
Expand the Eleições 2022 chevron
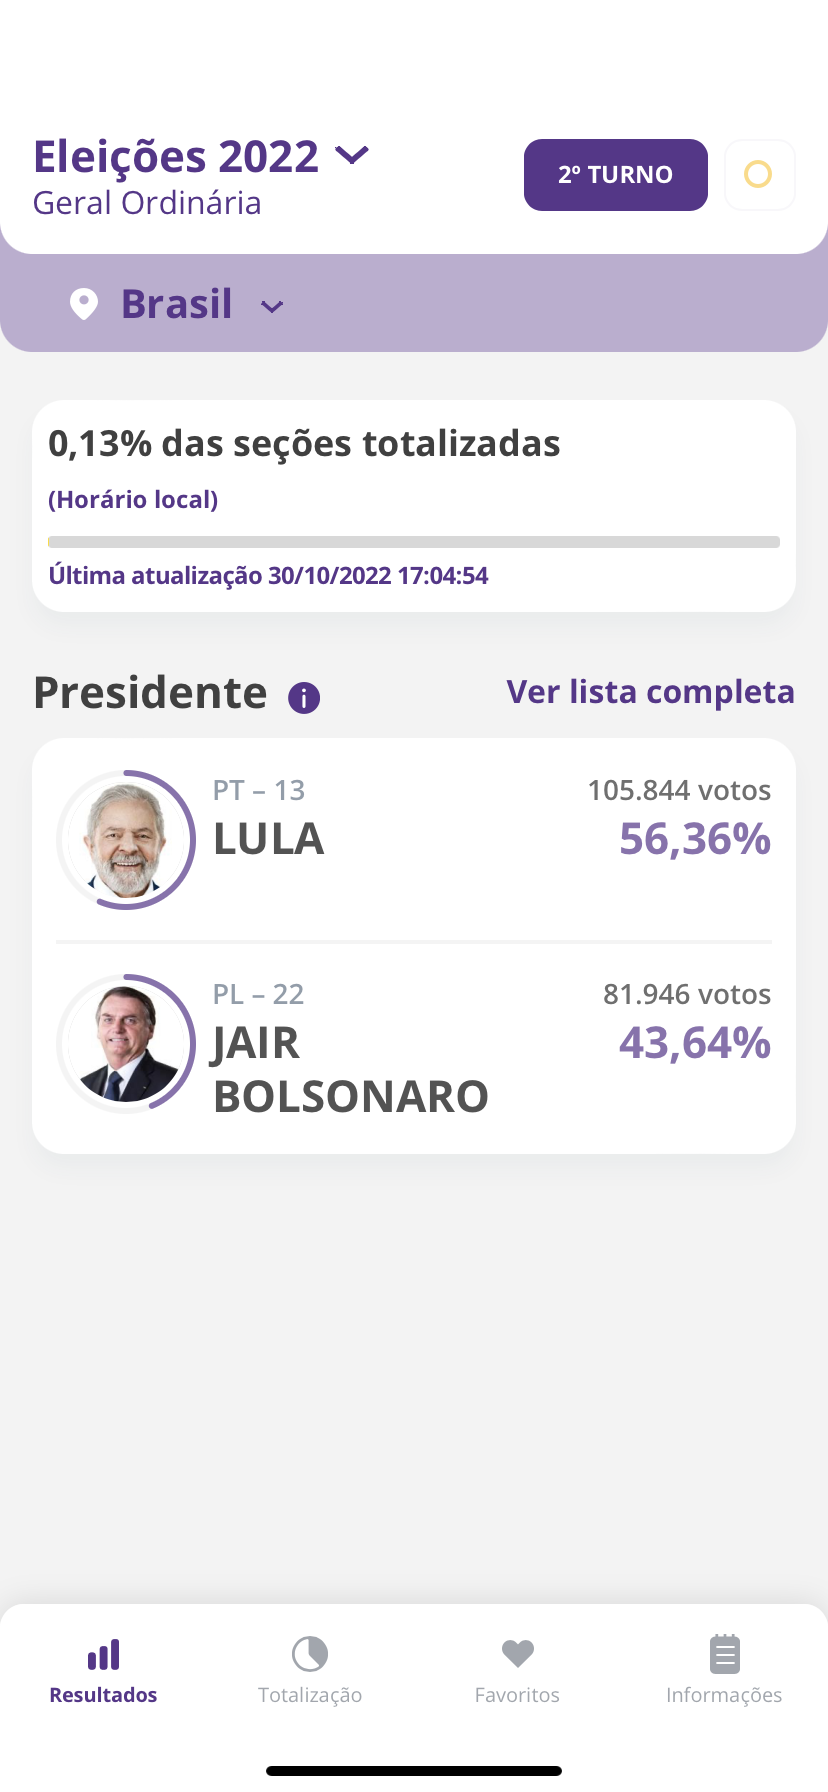tap(352, 155)
